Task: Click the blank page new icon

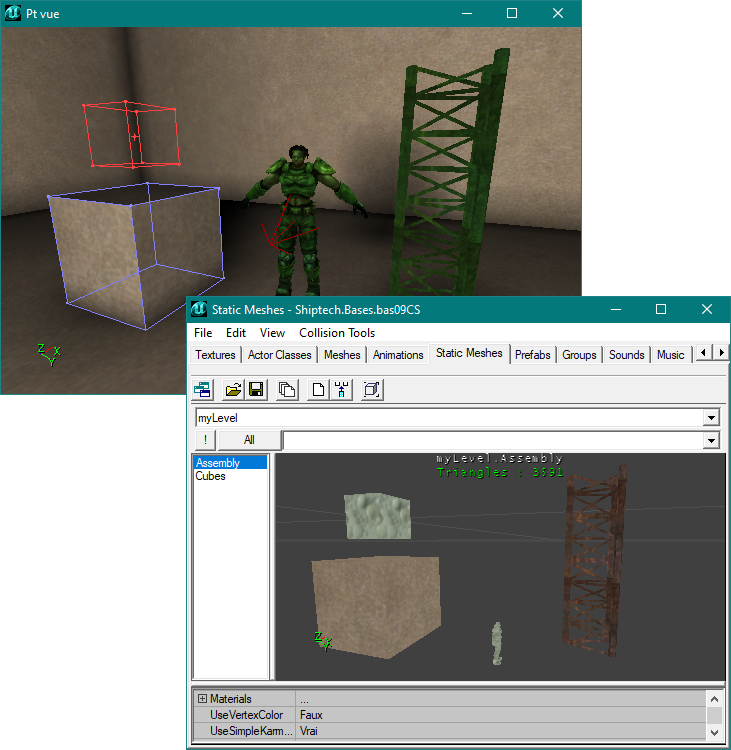Action: [x=318, y=390]
